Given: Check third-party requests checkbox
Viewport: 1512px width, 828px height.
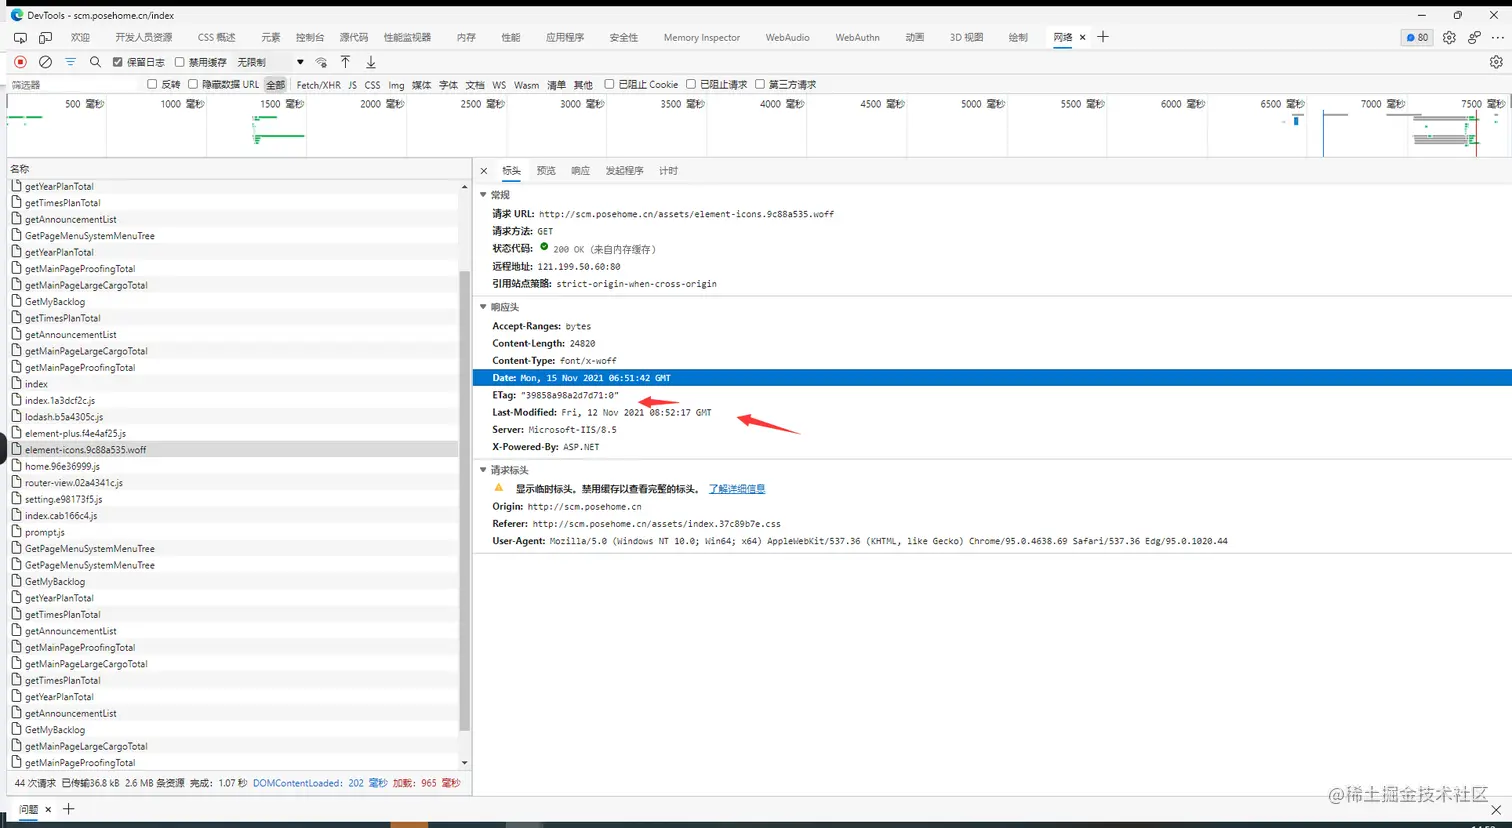Looking at the screenshot, I should point(760,84).
